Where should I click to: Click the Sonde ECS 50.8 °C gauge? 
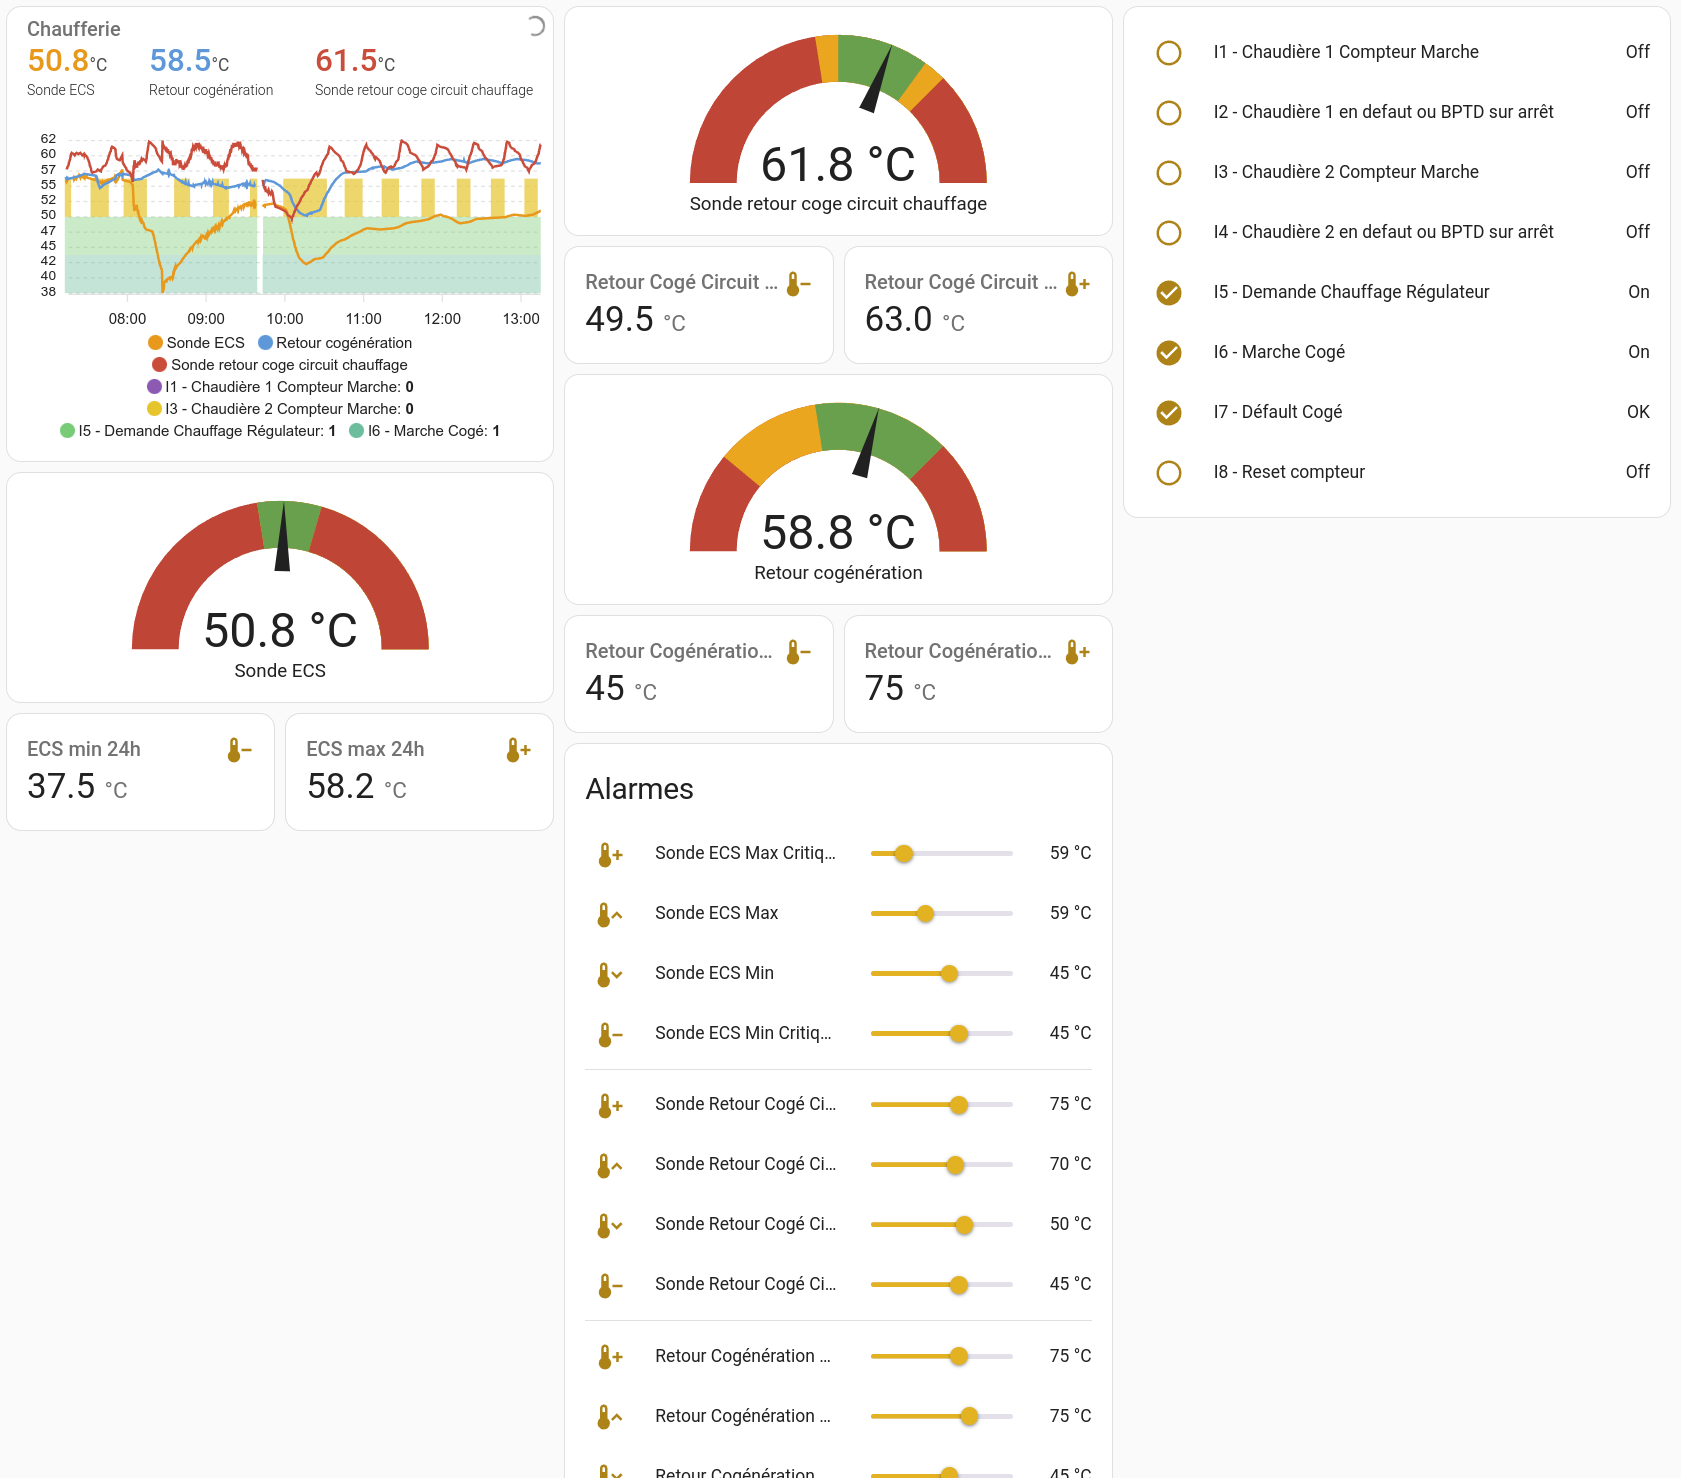tap(280, 588)
